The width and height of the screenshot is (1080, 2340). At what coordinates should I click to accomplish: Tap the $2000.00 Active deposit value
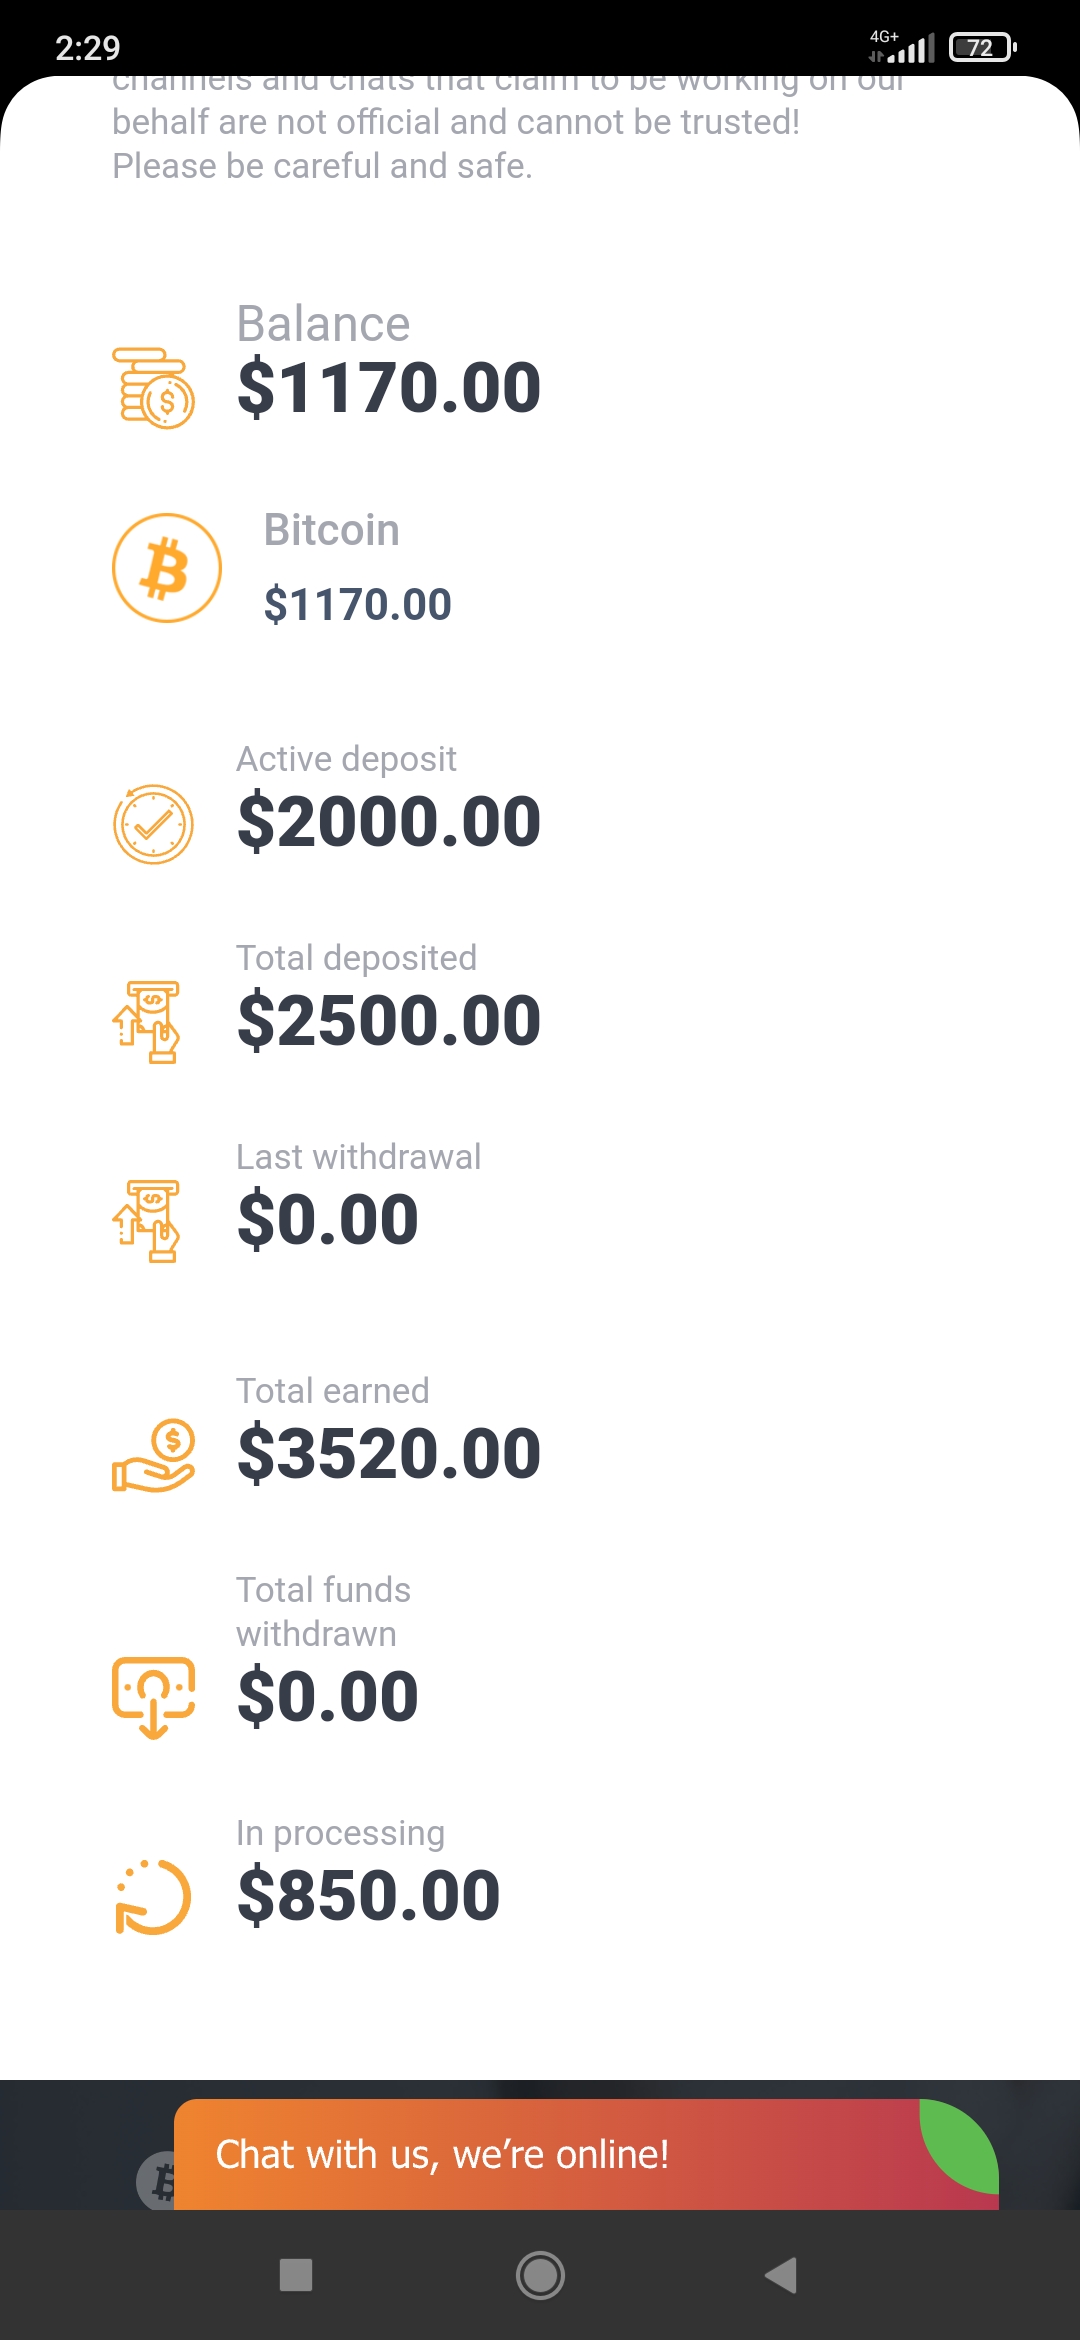pyautogui.click(x=389, y=822)
